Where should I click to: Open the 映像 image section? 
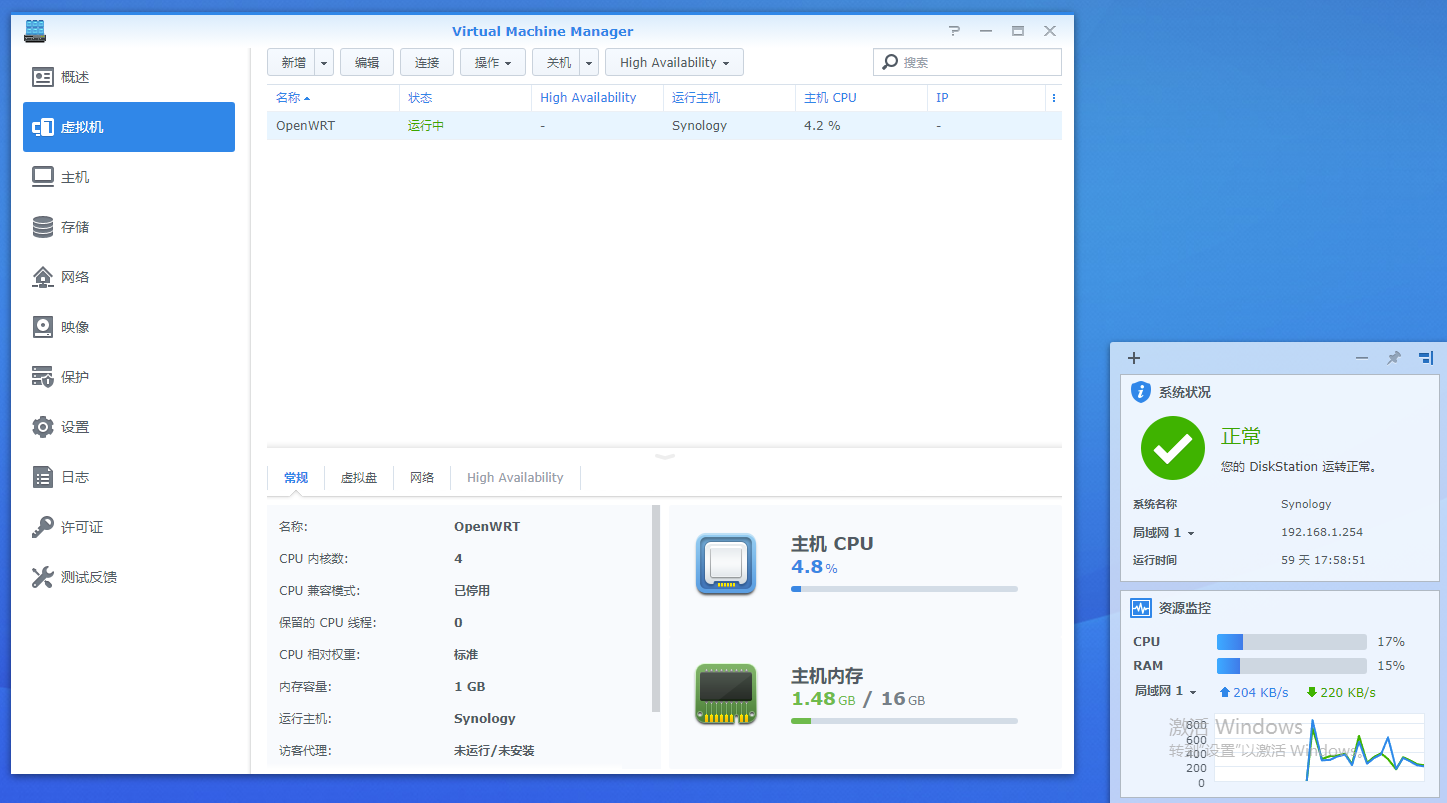coord(129,327)
